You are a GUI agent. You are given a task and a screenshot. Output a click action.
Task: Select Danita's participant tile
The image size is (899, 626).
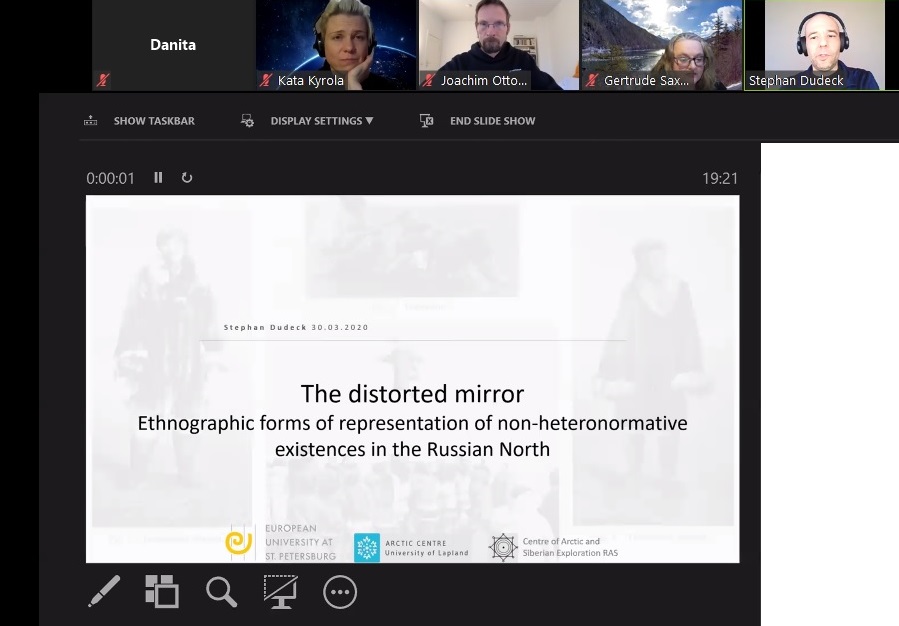pos(173,45)
